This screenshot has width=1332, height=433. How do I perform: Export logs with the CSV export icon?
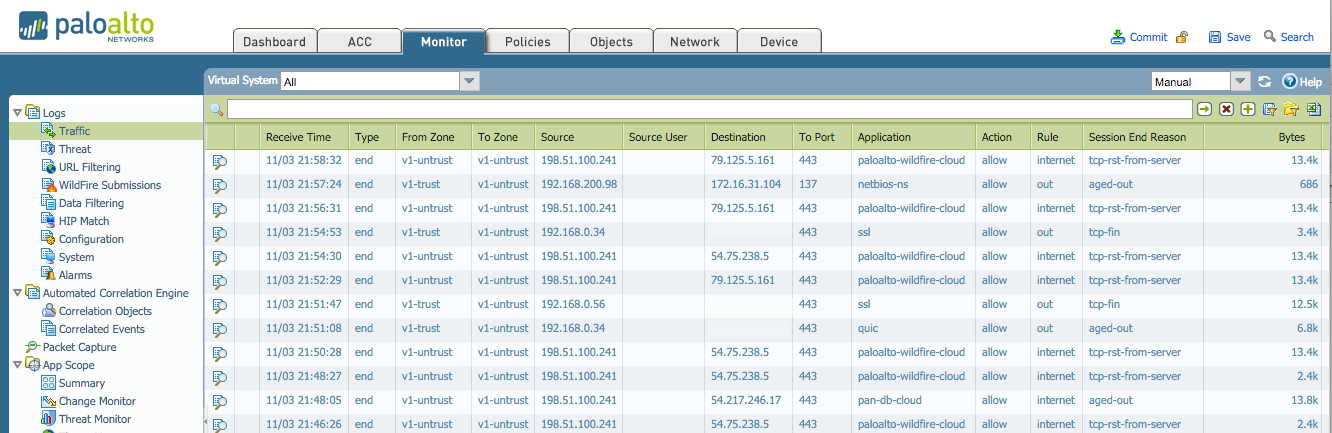pyautogui.click(x=1314, y=109)
